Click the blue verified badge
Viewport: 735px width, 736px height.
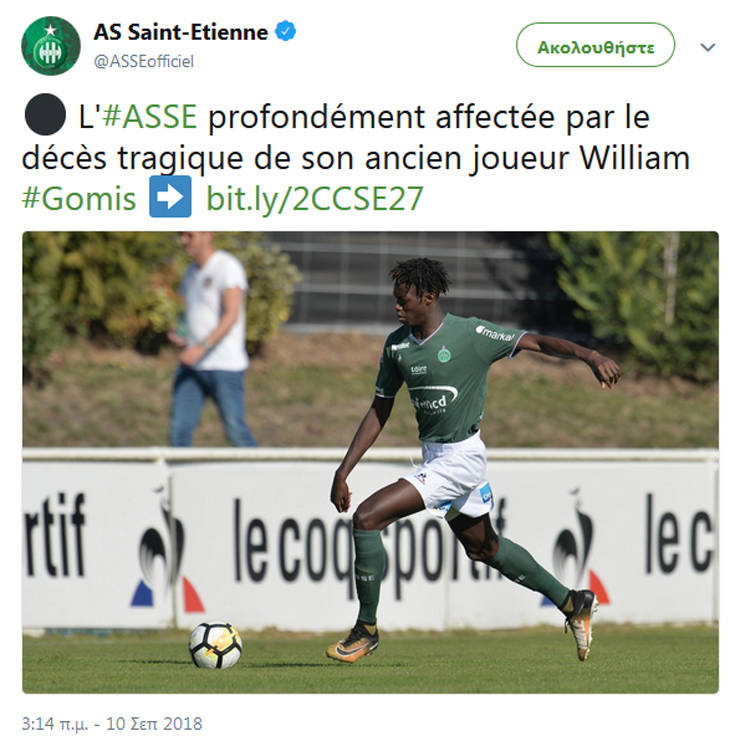tap(285, 32)
